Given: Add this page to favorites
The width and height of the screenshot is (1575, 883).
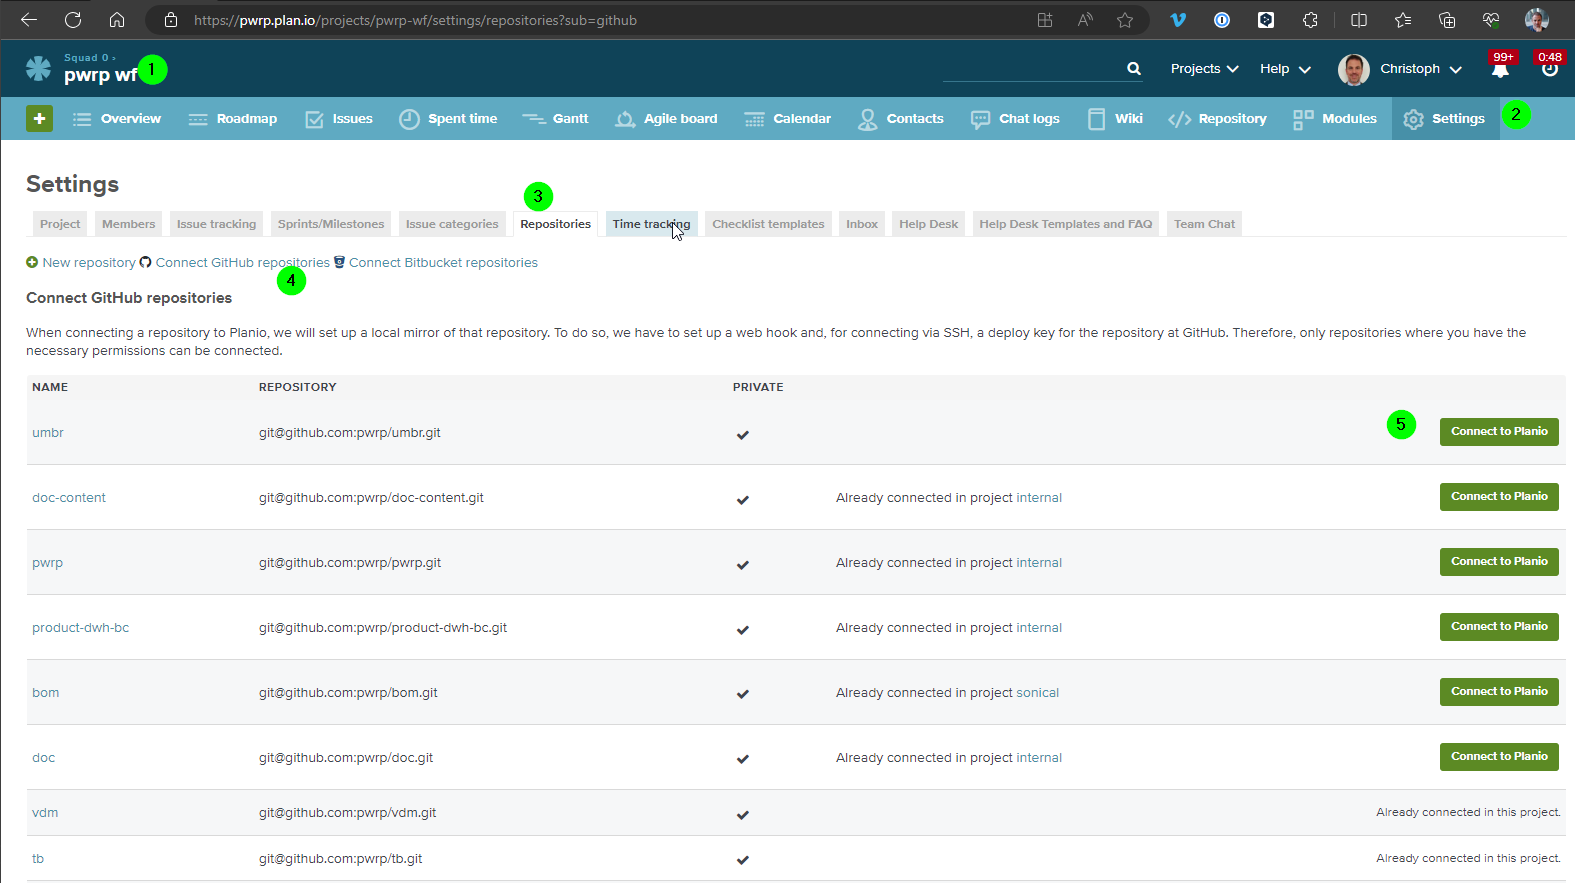Looking at the screenshot, I should click(x=1125, y=20).
